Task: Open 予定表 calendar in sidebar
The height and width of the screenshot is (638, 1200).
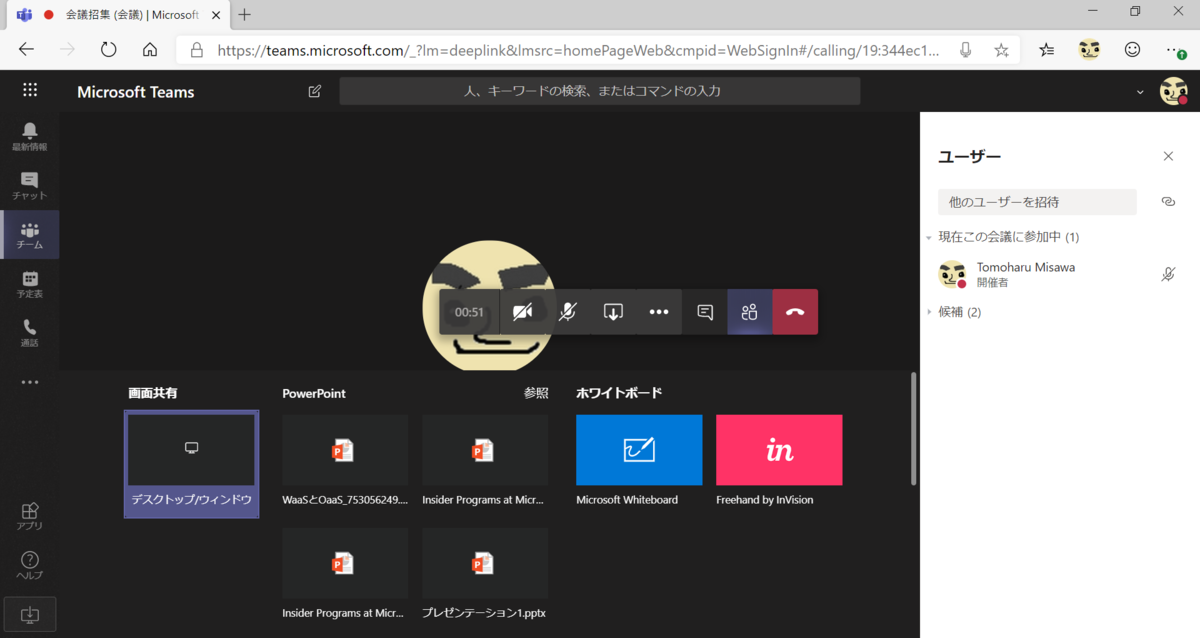Action: click(29, 284)
